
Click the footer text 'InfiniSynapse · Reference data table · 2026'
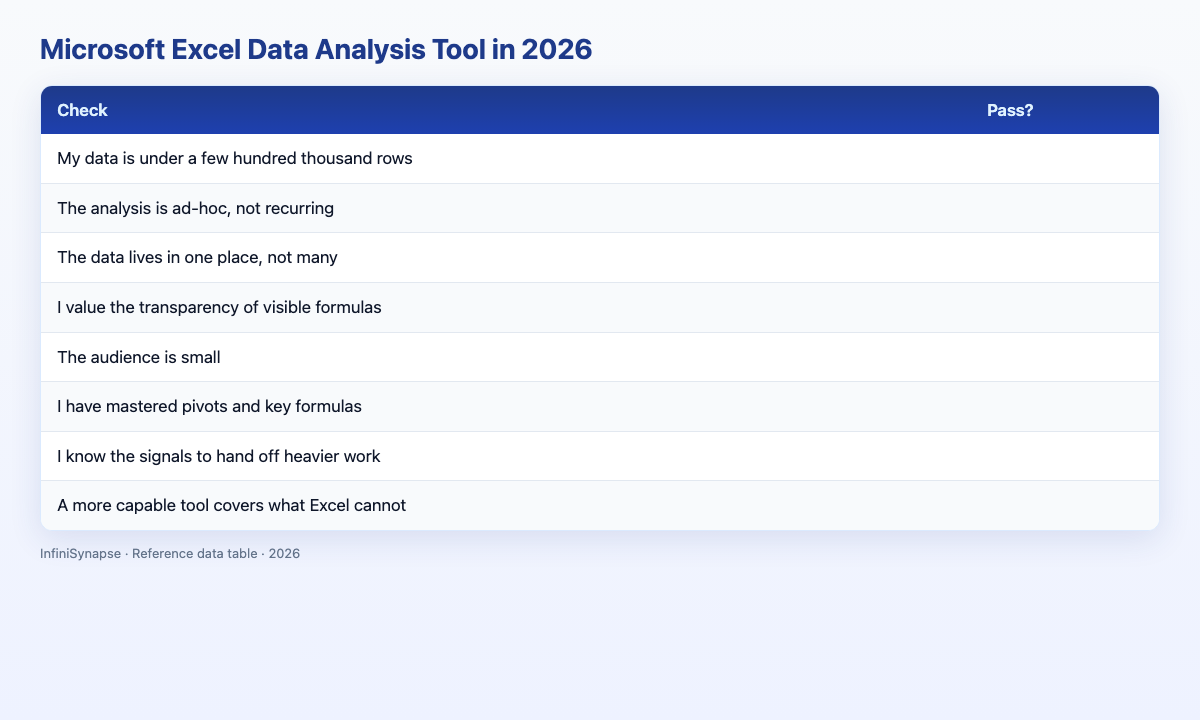[x=170, y=554]
